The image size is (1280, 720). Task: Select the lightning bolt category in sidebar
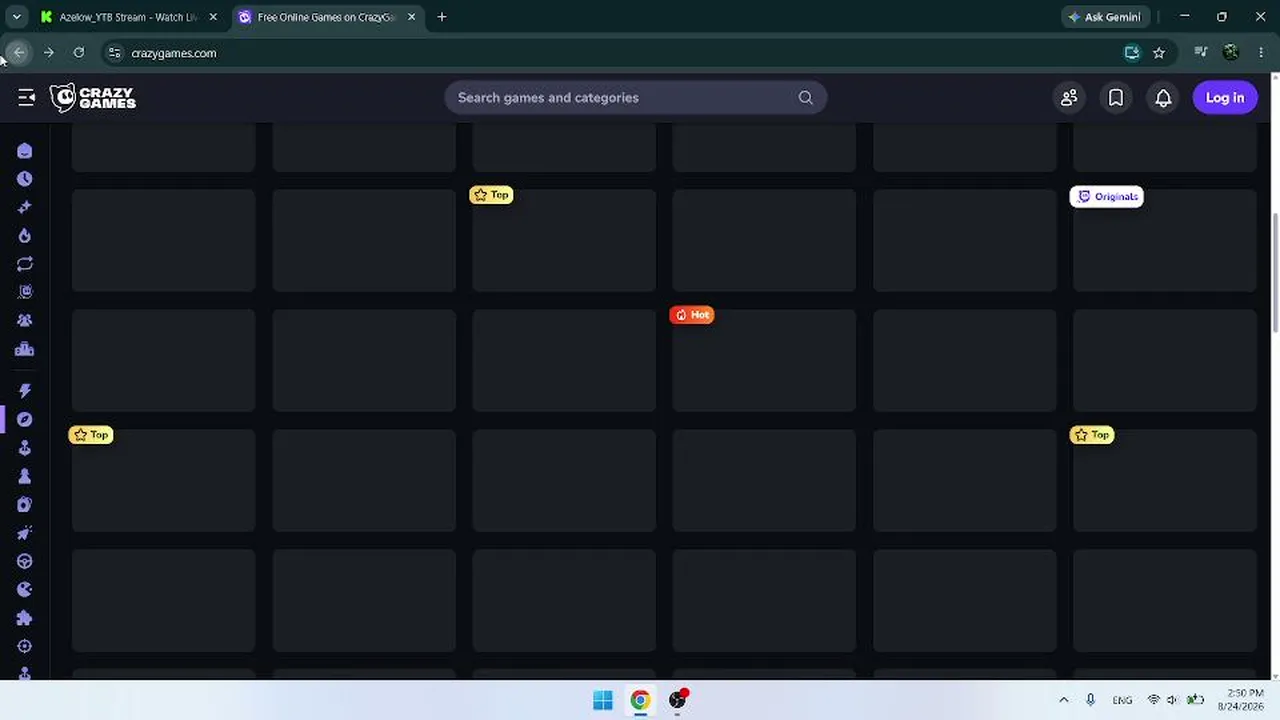pyautogui.click(x=25, y=391)
